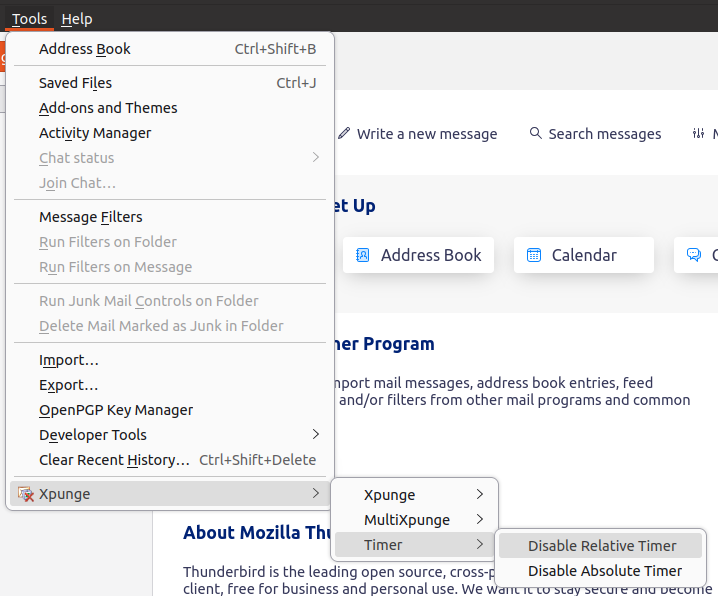718x596 pixels.
Task: Click the MultiXpunge label in the submenu
Action: [x=407, y=520]
